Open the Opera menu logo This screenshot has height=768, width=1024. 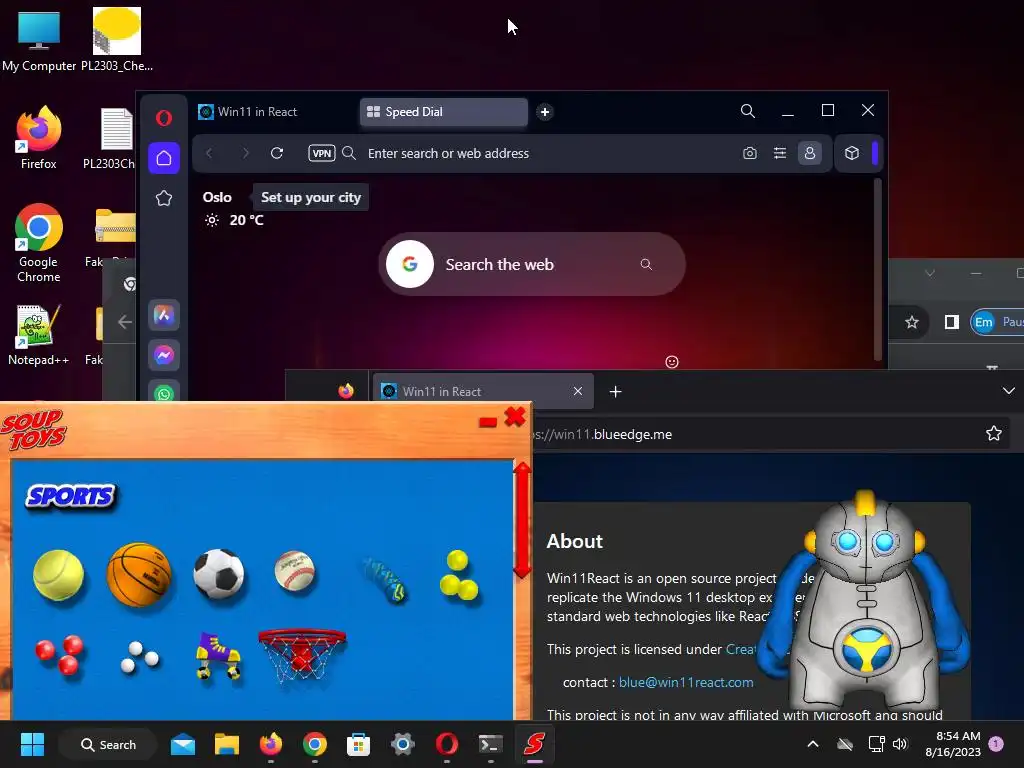pyautogui.click(x=164, y=118)
